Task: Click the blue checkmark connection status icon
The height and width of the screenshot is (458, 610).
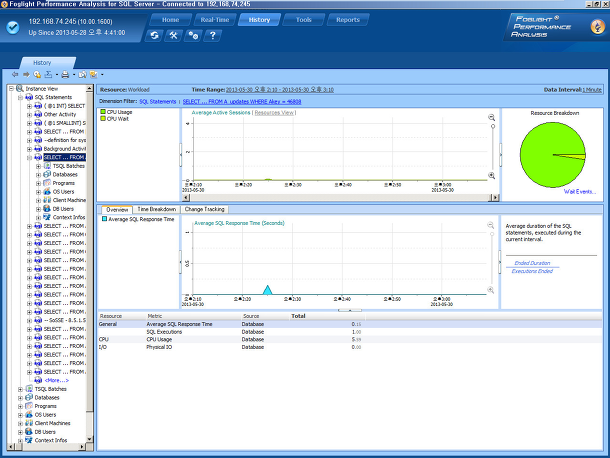Action: point(13,27)
